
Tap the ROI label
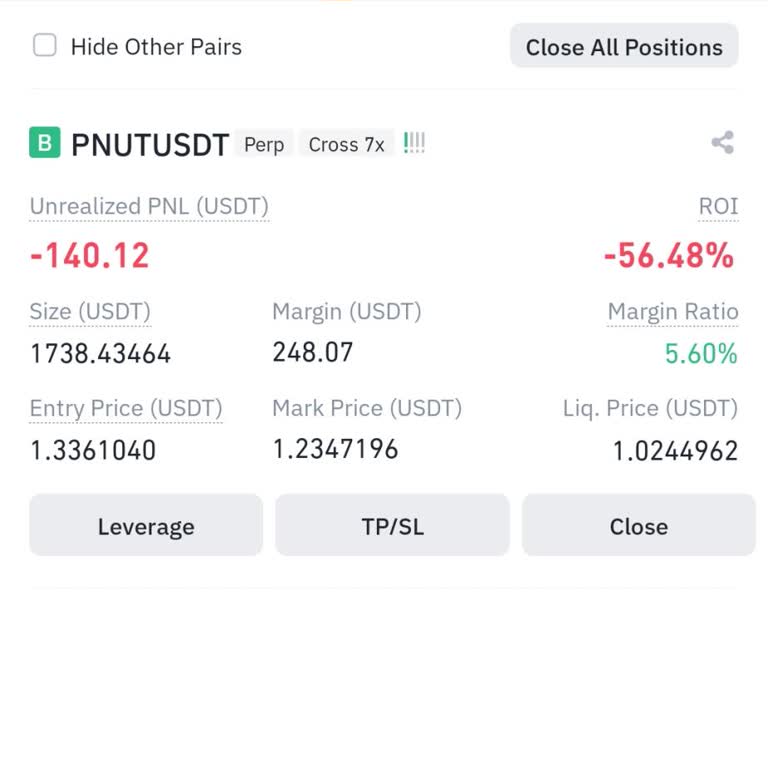[x=718, y=207]
